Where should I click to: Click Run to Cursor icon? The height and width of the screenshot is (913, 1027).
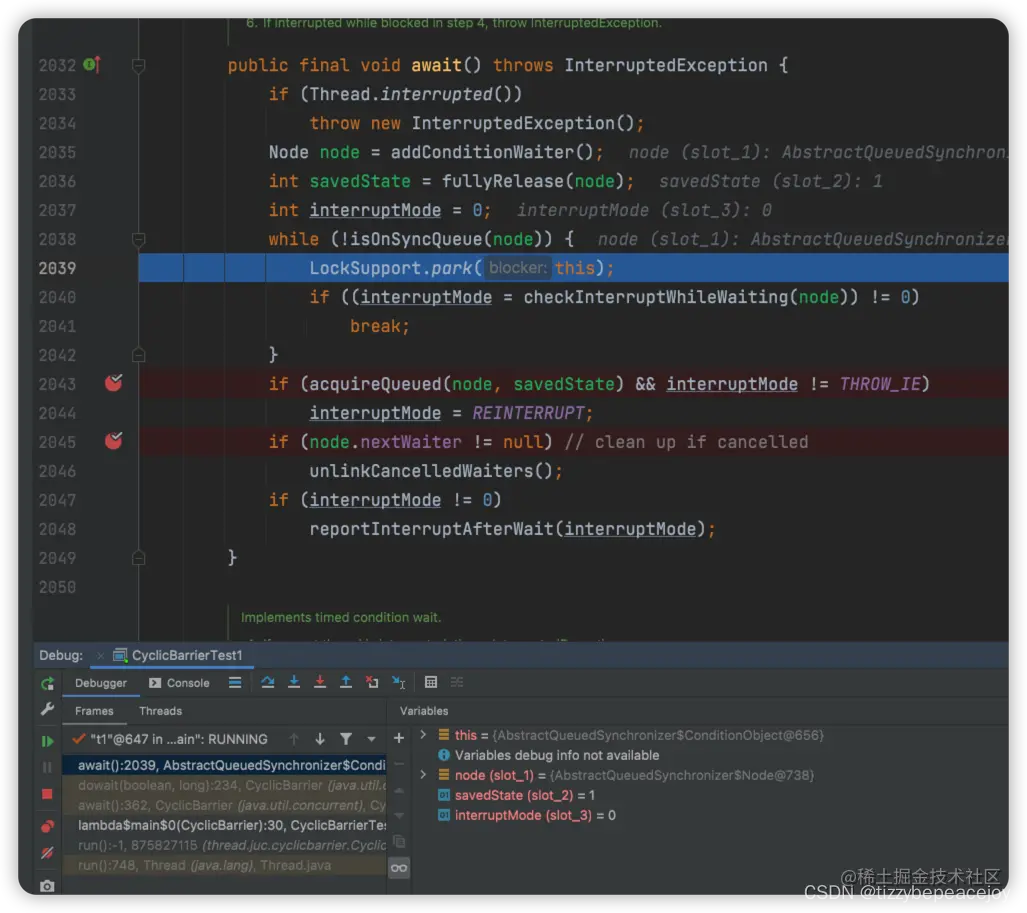click(398, 682)
